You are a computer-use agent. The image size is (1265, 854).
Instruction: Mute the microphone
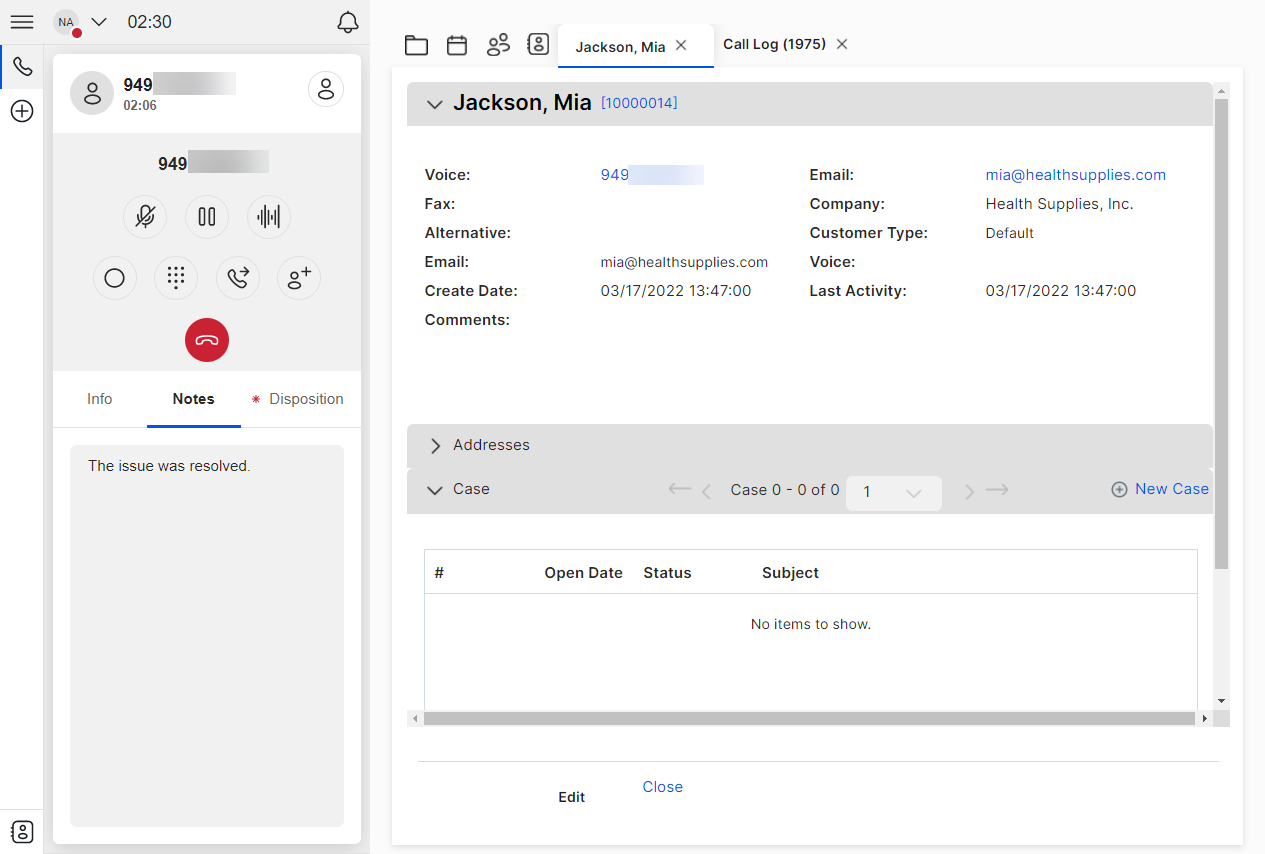145,217
